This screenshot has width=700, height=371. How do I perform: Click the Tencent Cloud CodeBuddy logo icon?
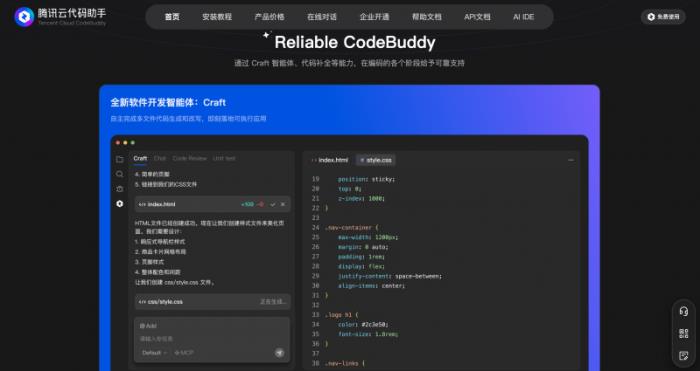(24, 17)
